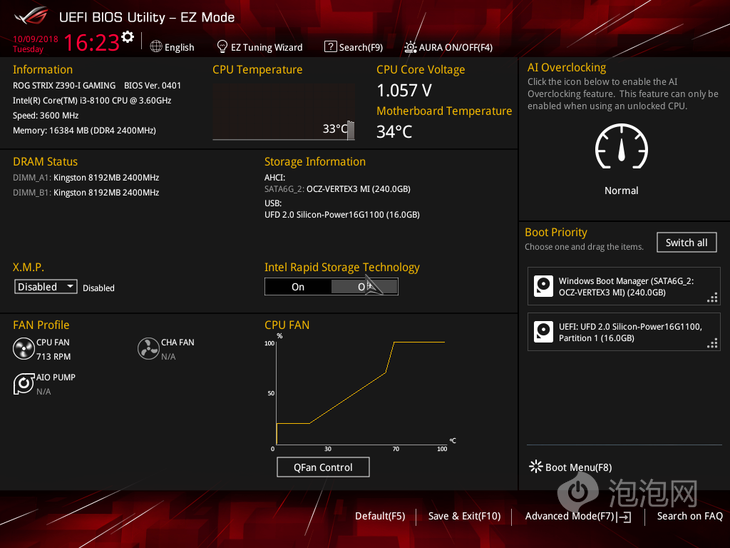Screen dimensions: 730x548
Task: Click the Advanced Mode exit arrow icon
Action: click(624, 517)
